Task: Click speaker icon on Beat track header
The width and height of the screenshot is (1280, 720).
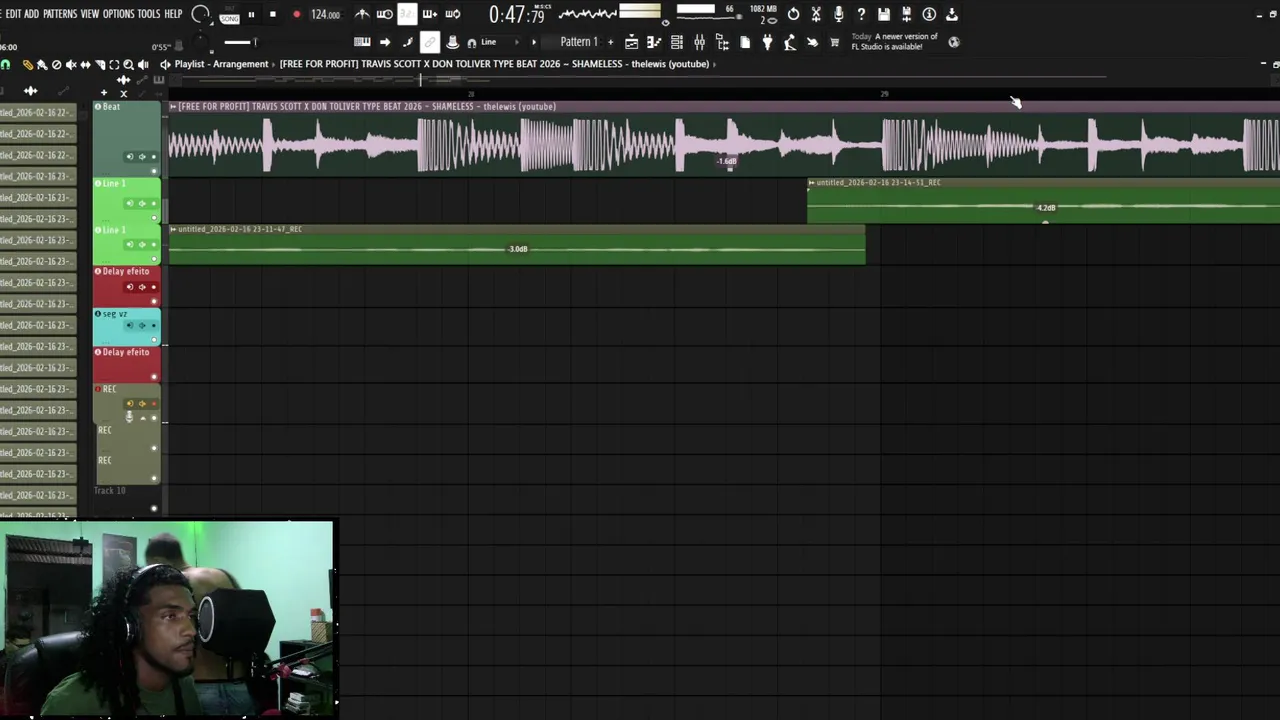Action: point(142,157)
